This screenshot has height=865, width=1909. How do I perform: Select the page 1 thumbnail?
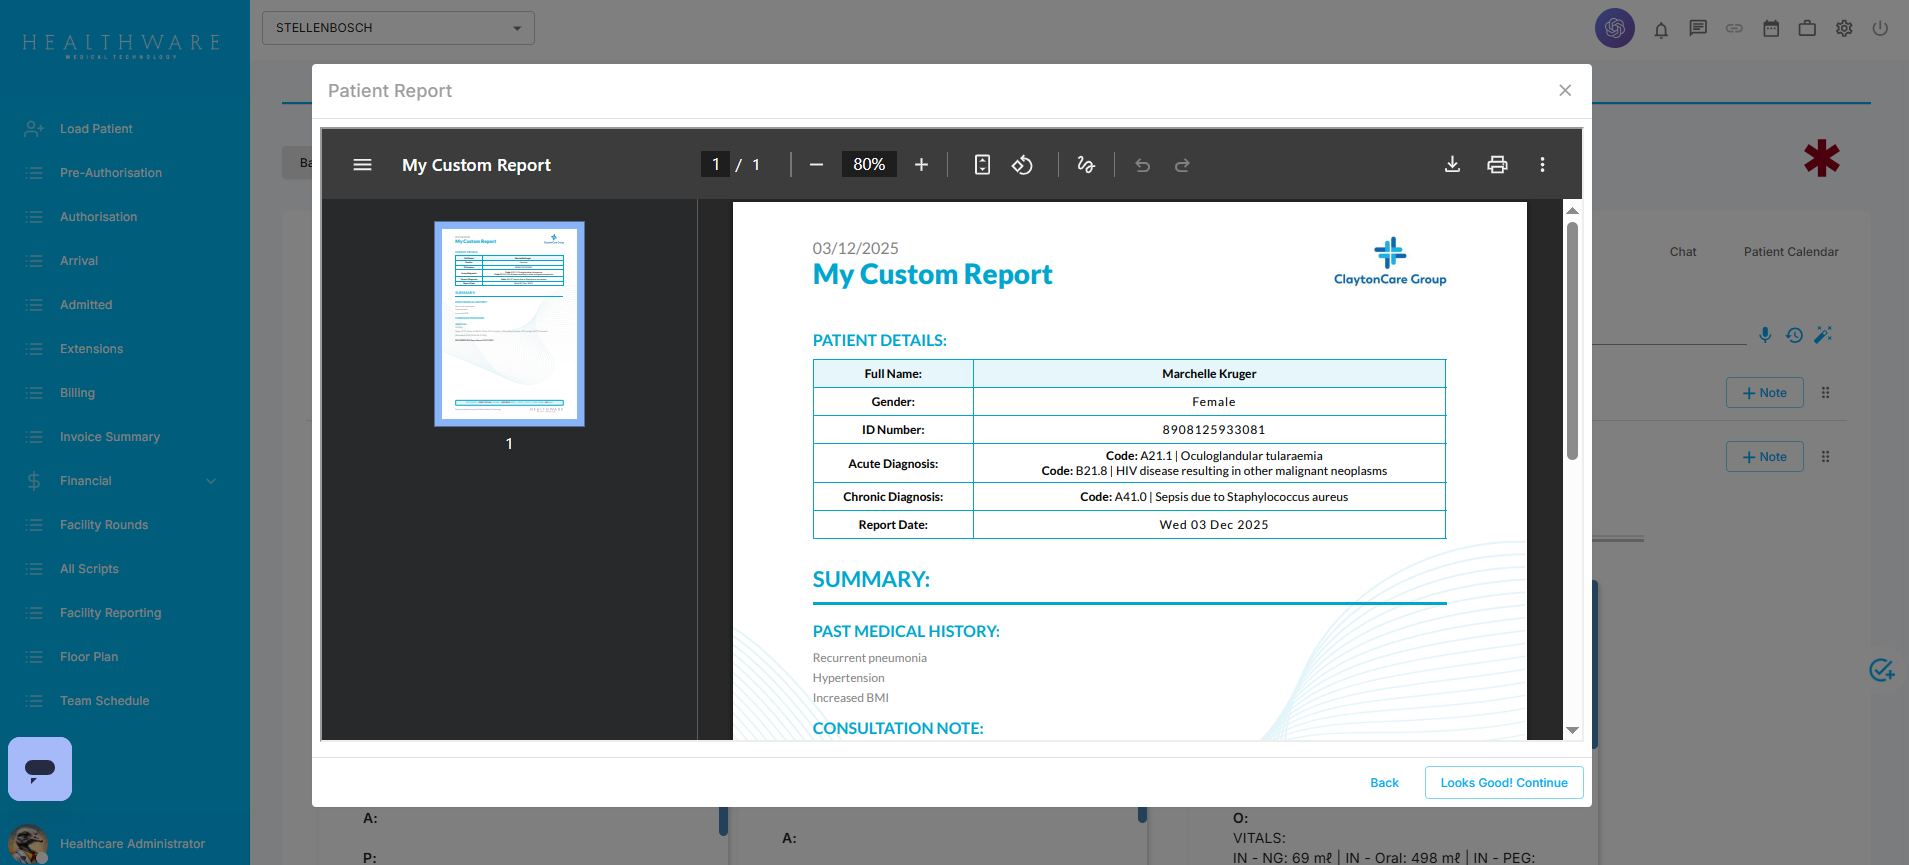point(509,324)
